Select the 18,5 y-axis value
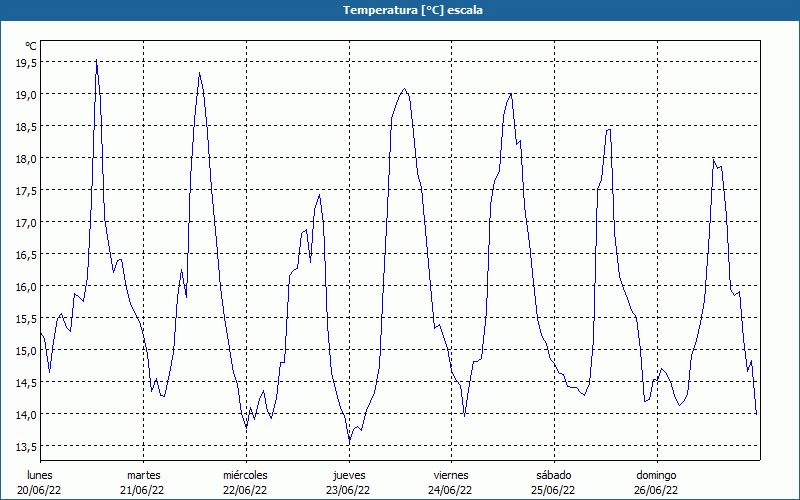The width and height of the screenshot is (800, 500). click(x=26, y=127)
